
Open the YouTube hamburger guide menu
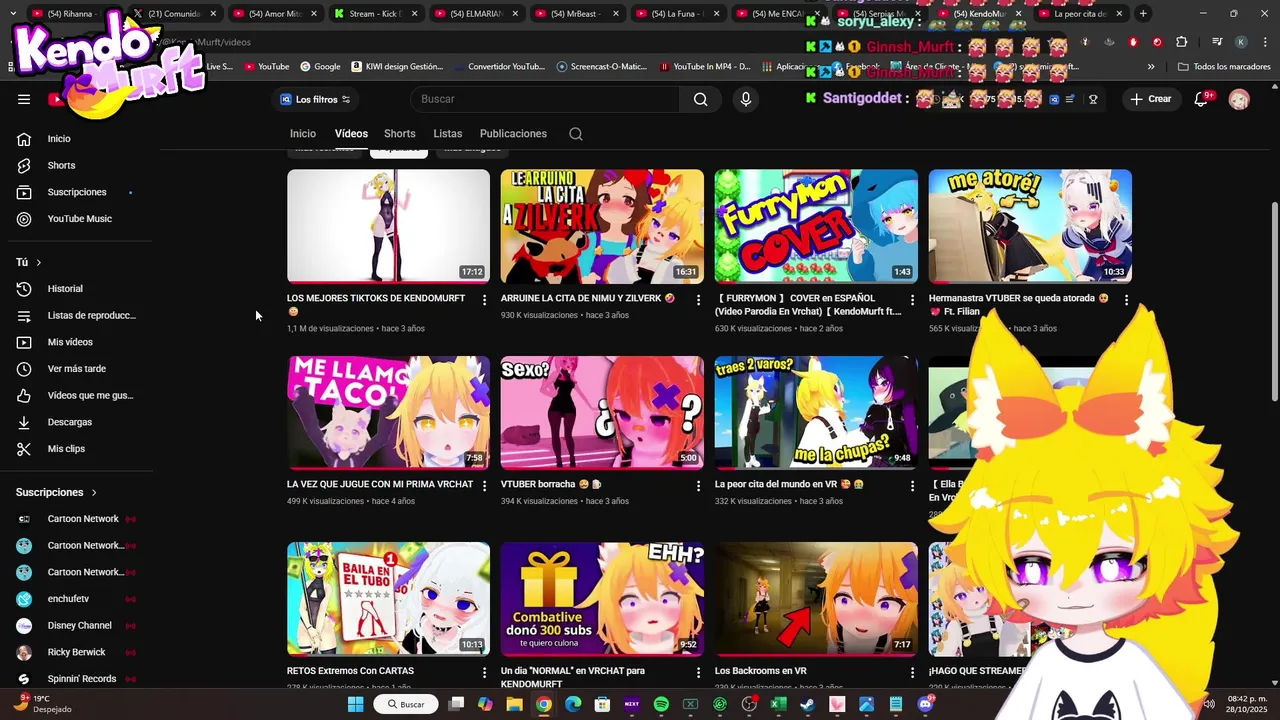click(x=24, y=99)
